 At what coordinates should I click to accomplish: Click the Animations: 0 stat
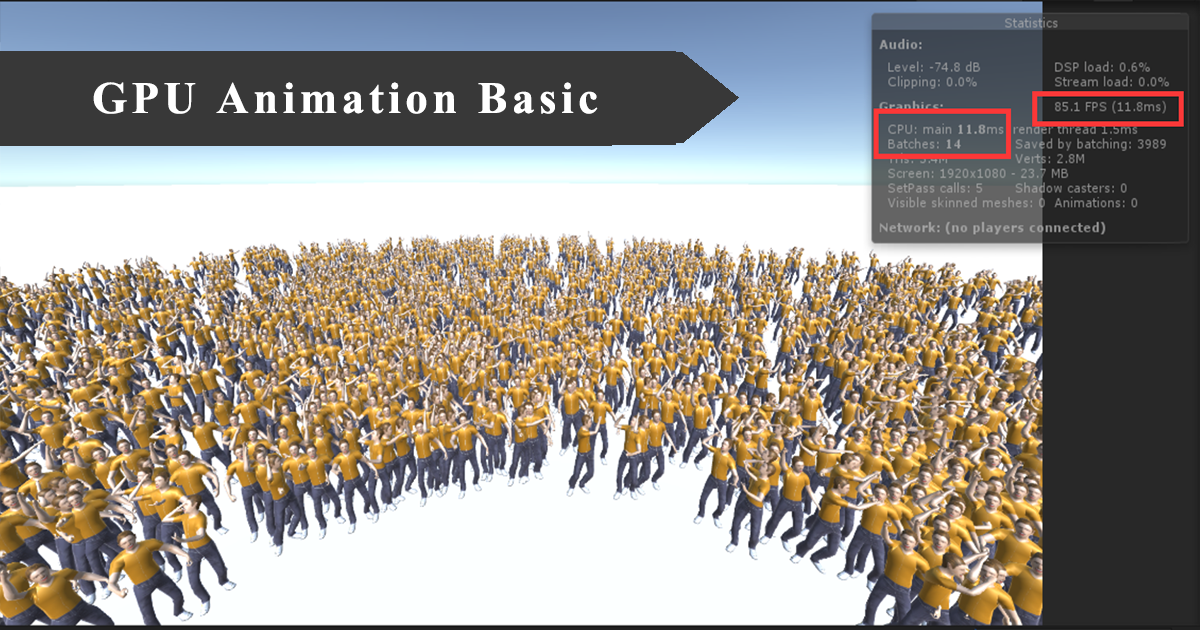click(x=1094, y=203)
